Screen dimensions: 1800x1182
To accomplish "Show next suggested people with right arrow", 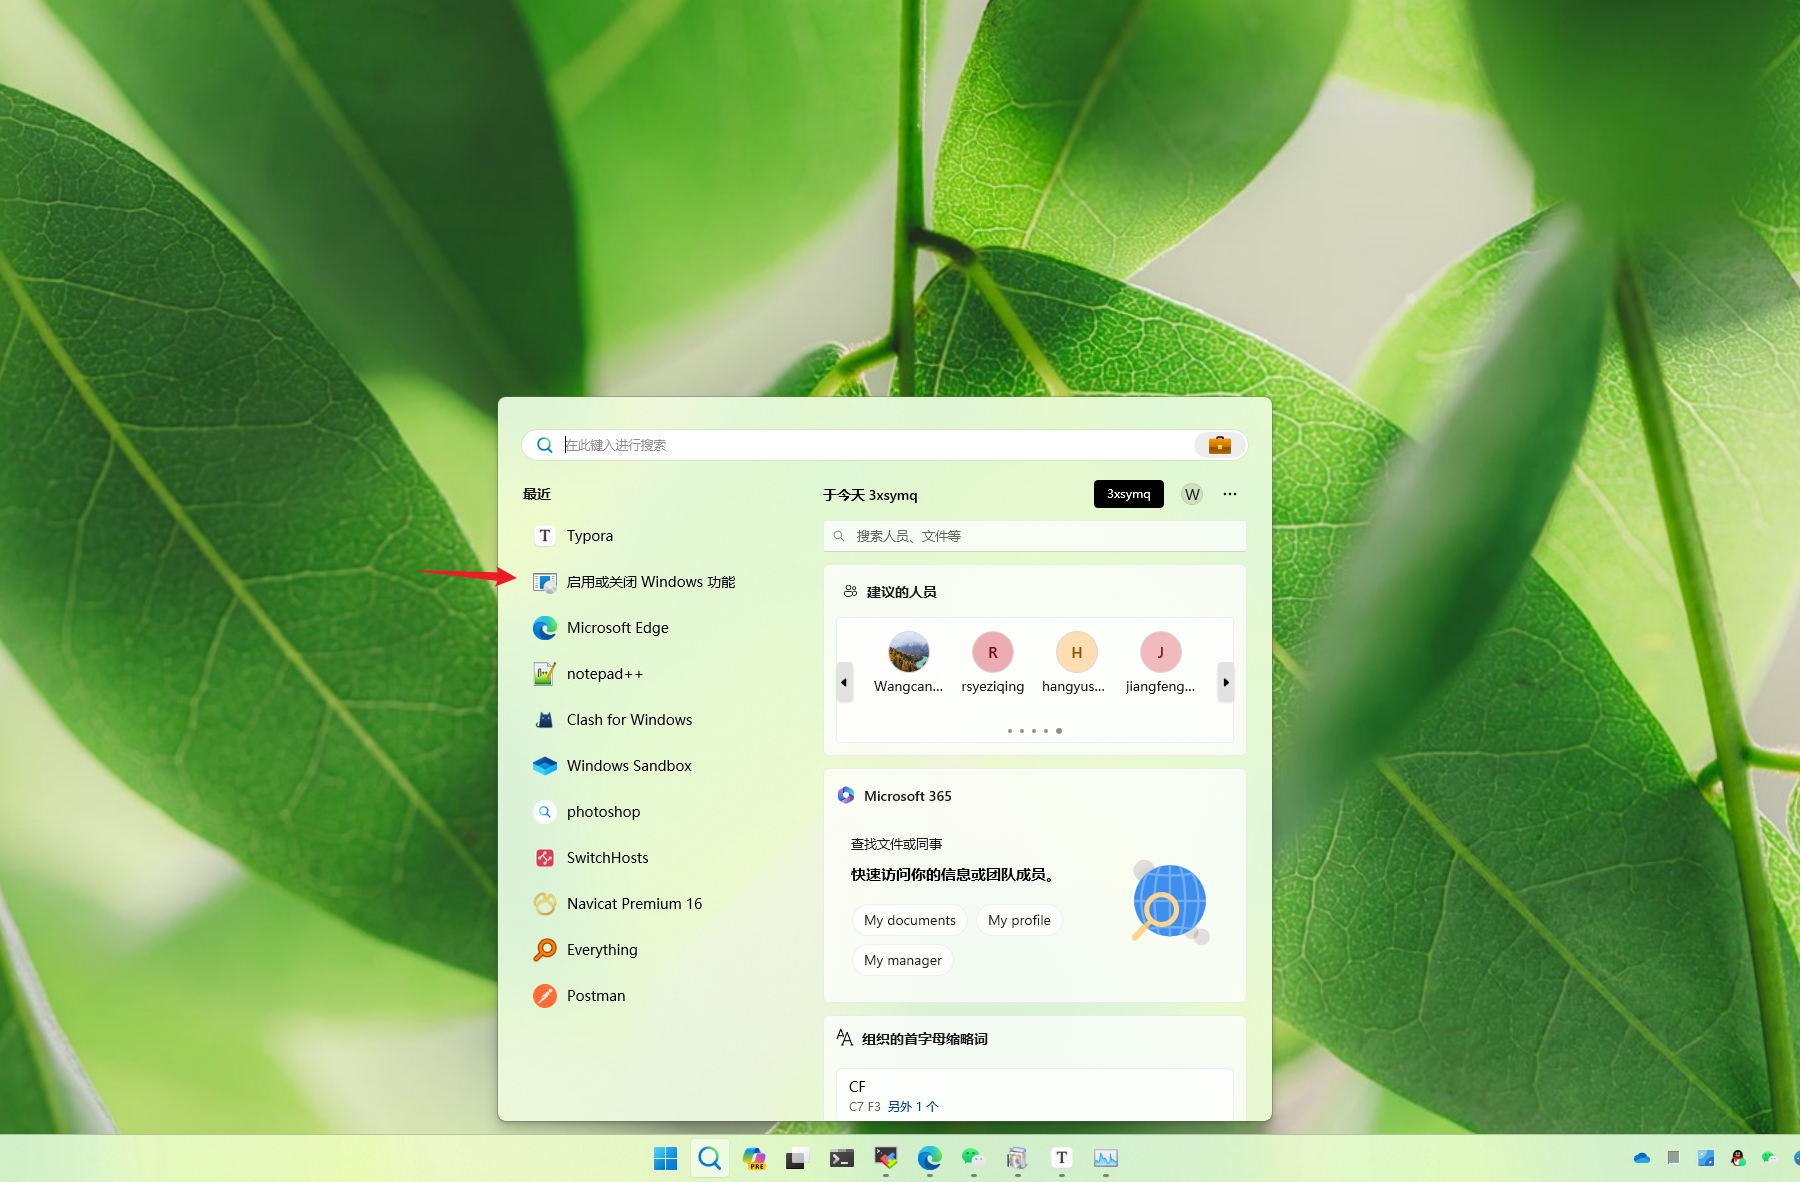I will coord(1226,682).
